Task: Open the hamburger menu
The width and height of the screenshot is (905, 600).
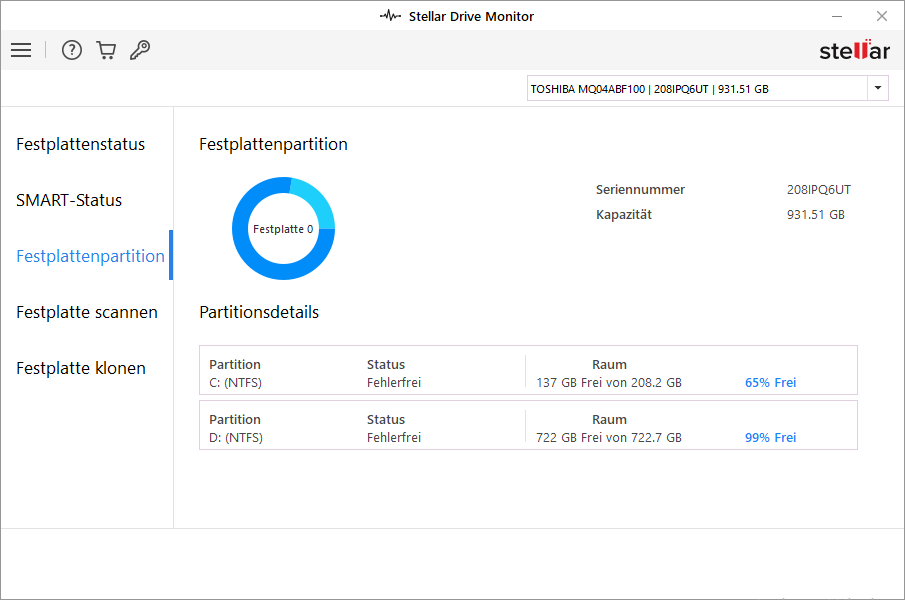Action: tap(21, 50)
